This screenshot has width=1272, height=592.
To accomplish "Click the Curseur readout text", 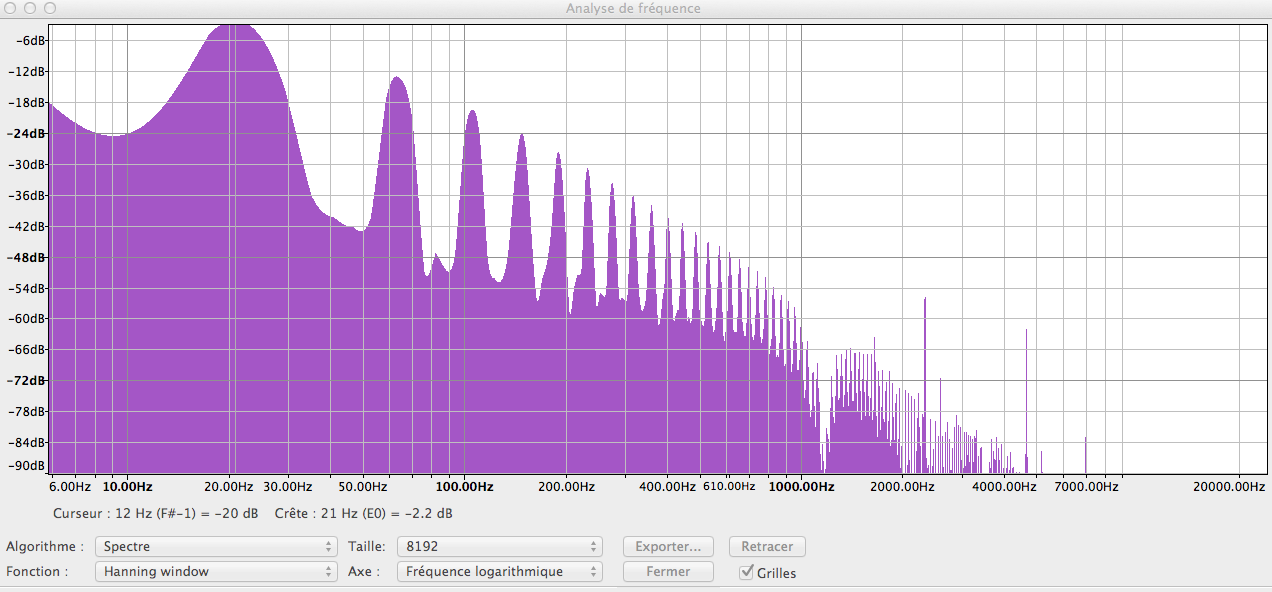I will click(x=155, y=513).
